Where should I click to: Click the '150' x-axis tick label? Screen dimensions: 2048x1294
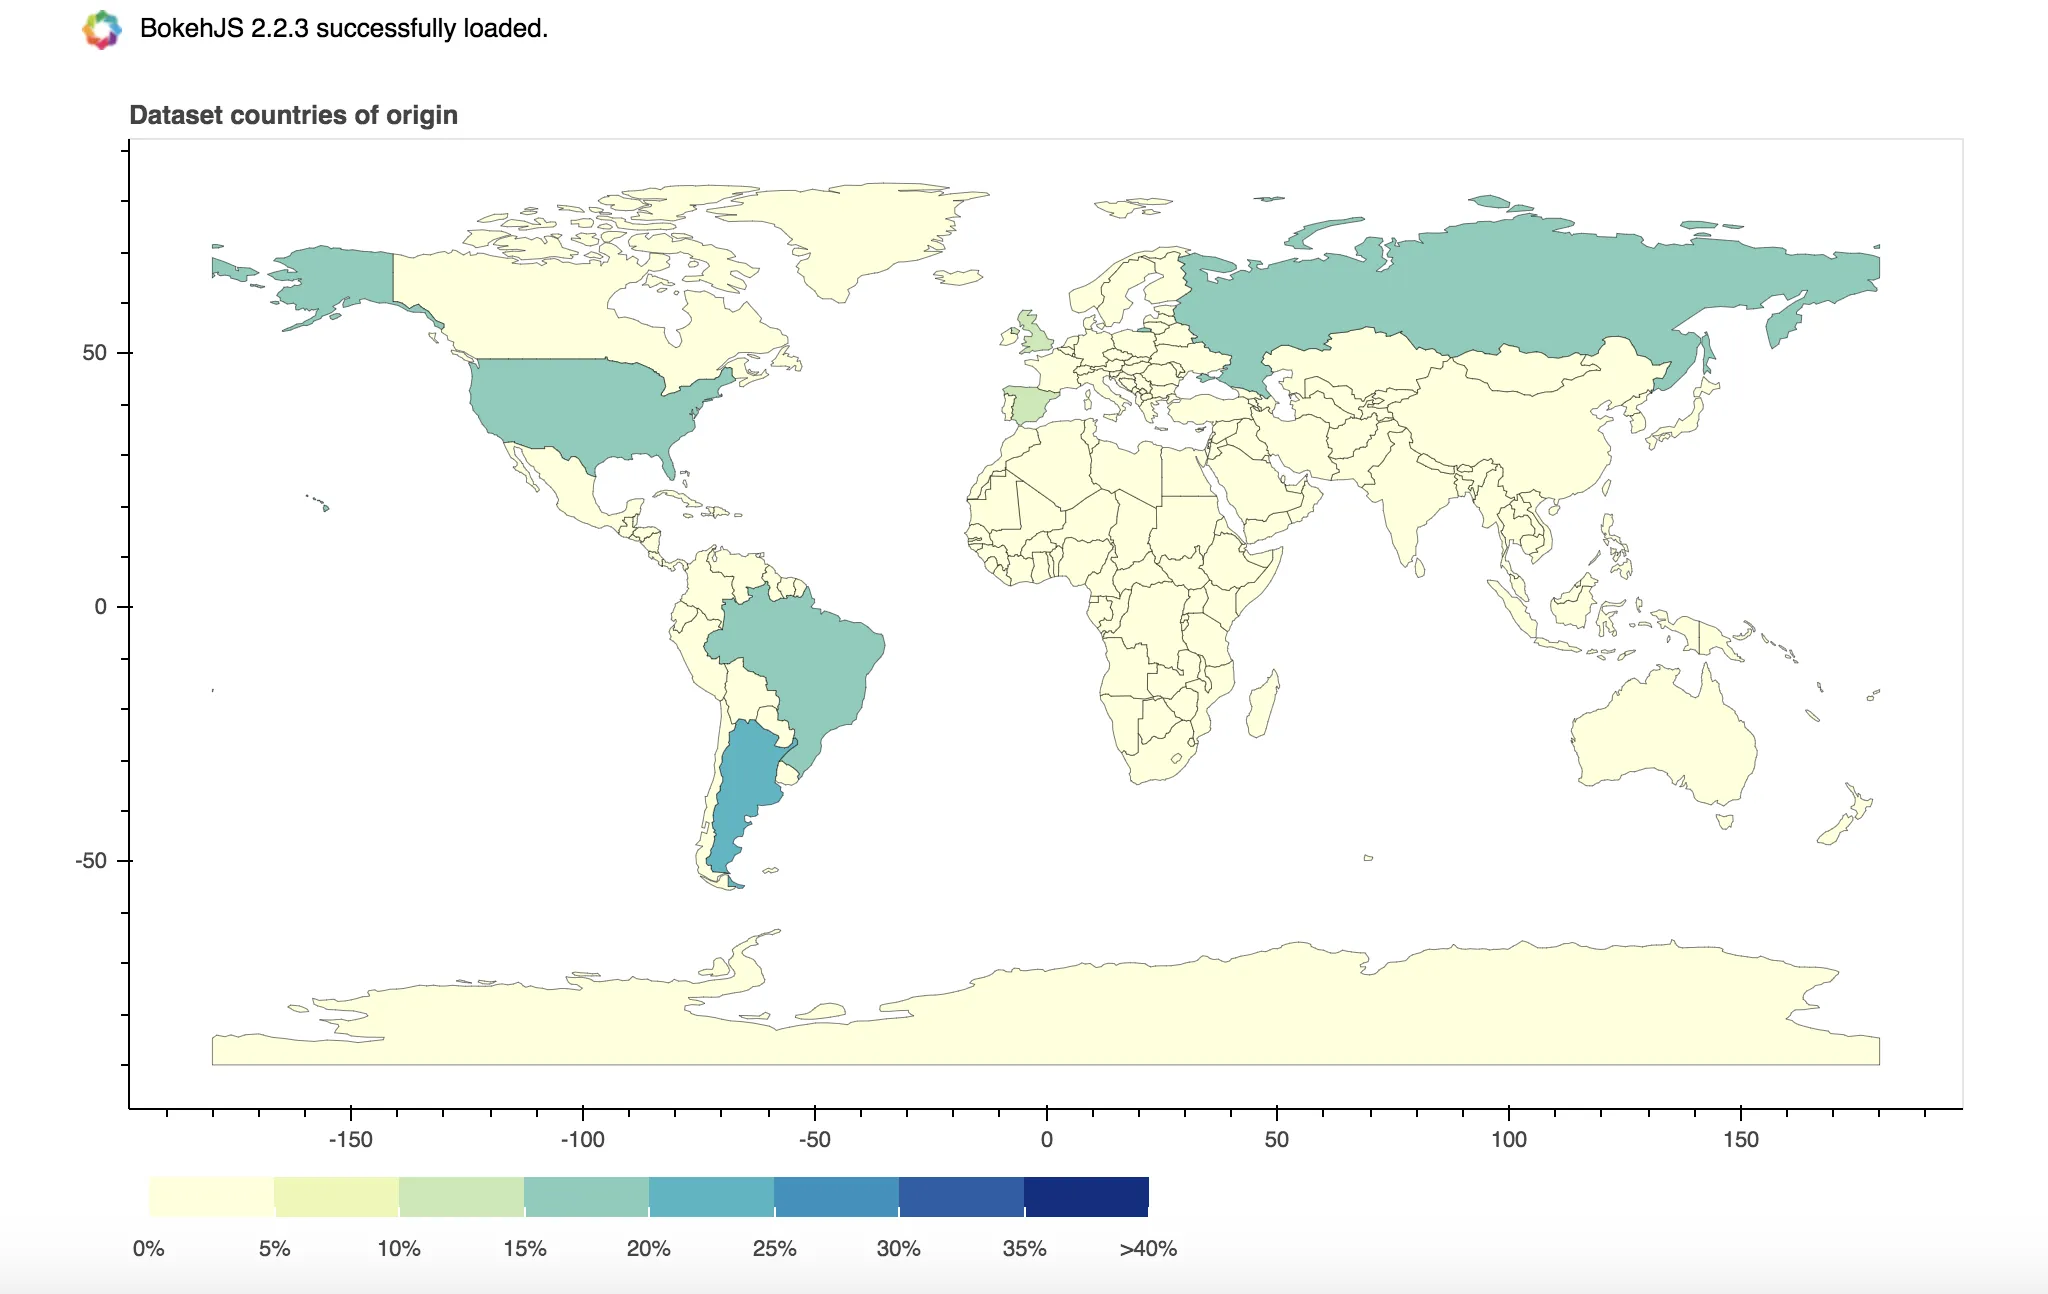point(1741,1140)
